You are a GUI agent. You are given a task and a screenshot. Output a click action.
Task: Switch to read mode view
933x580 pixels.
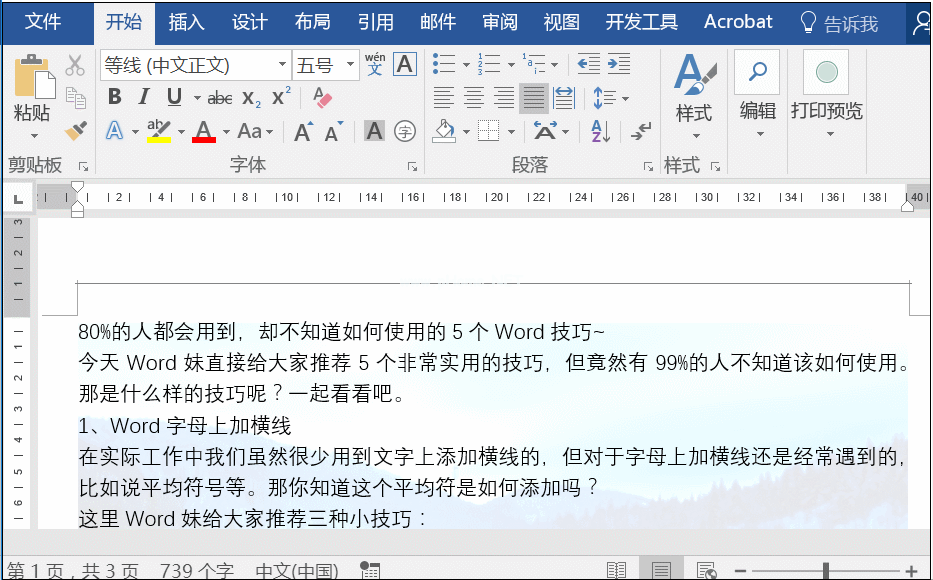click(616, 570)
